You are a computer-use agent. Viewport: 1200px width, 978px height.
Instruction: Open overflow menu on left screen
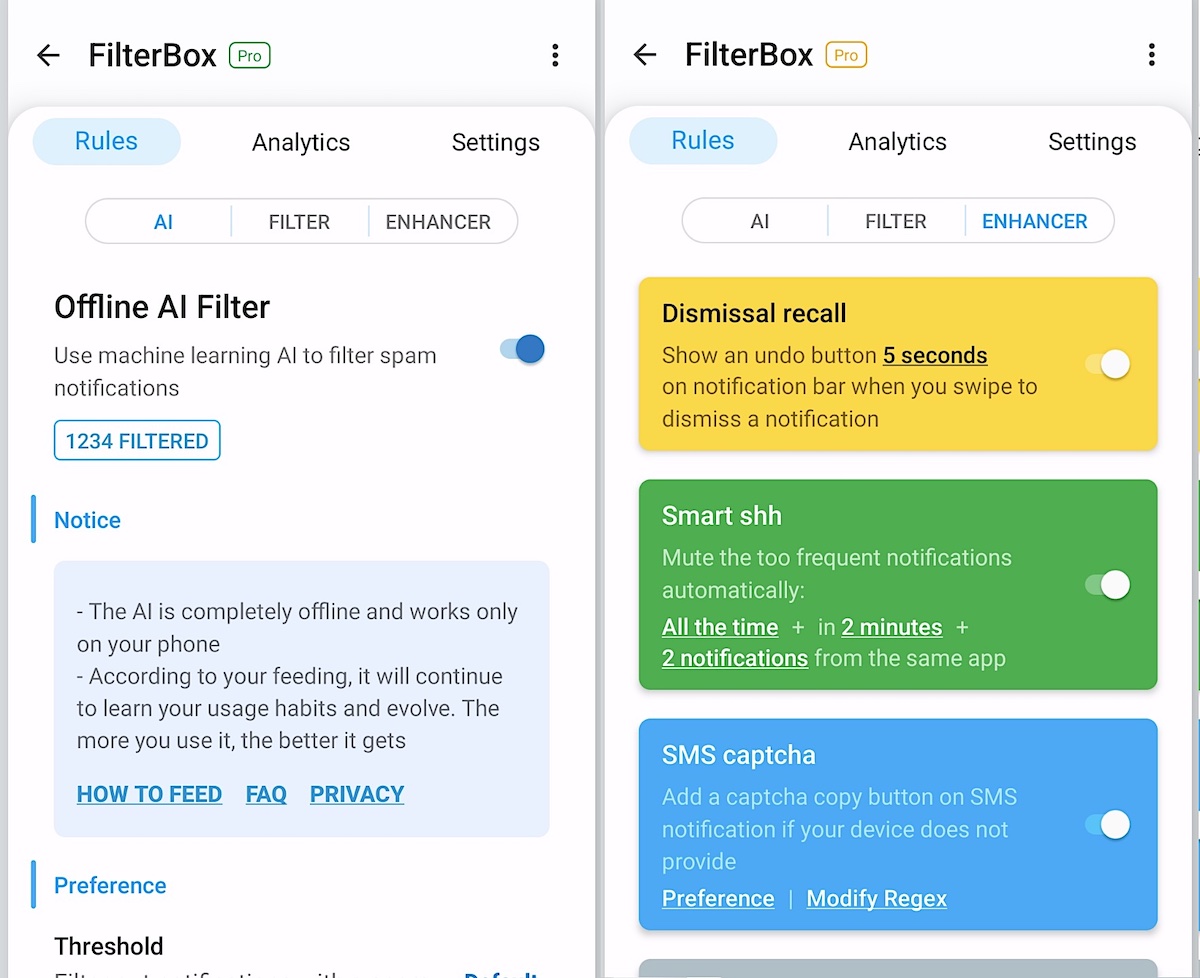click(555, 55)
